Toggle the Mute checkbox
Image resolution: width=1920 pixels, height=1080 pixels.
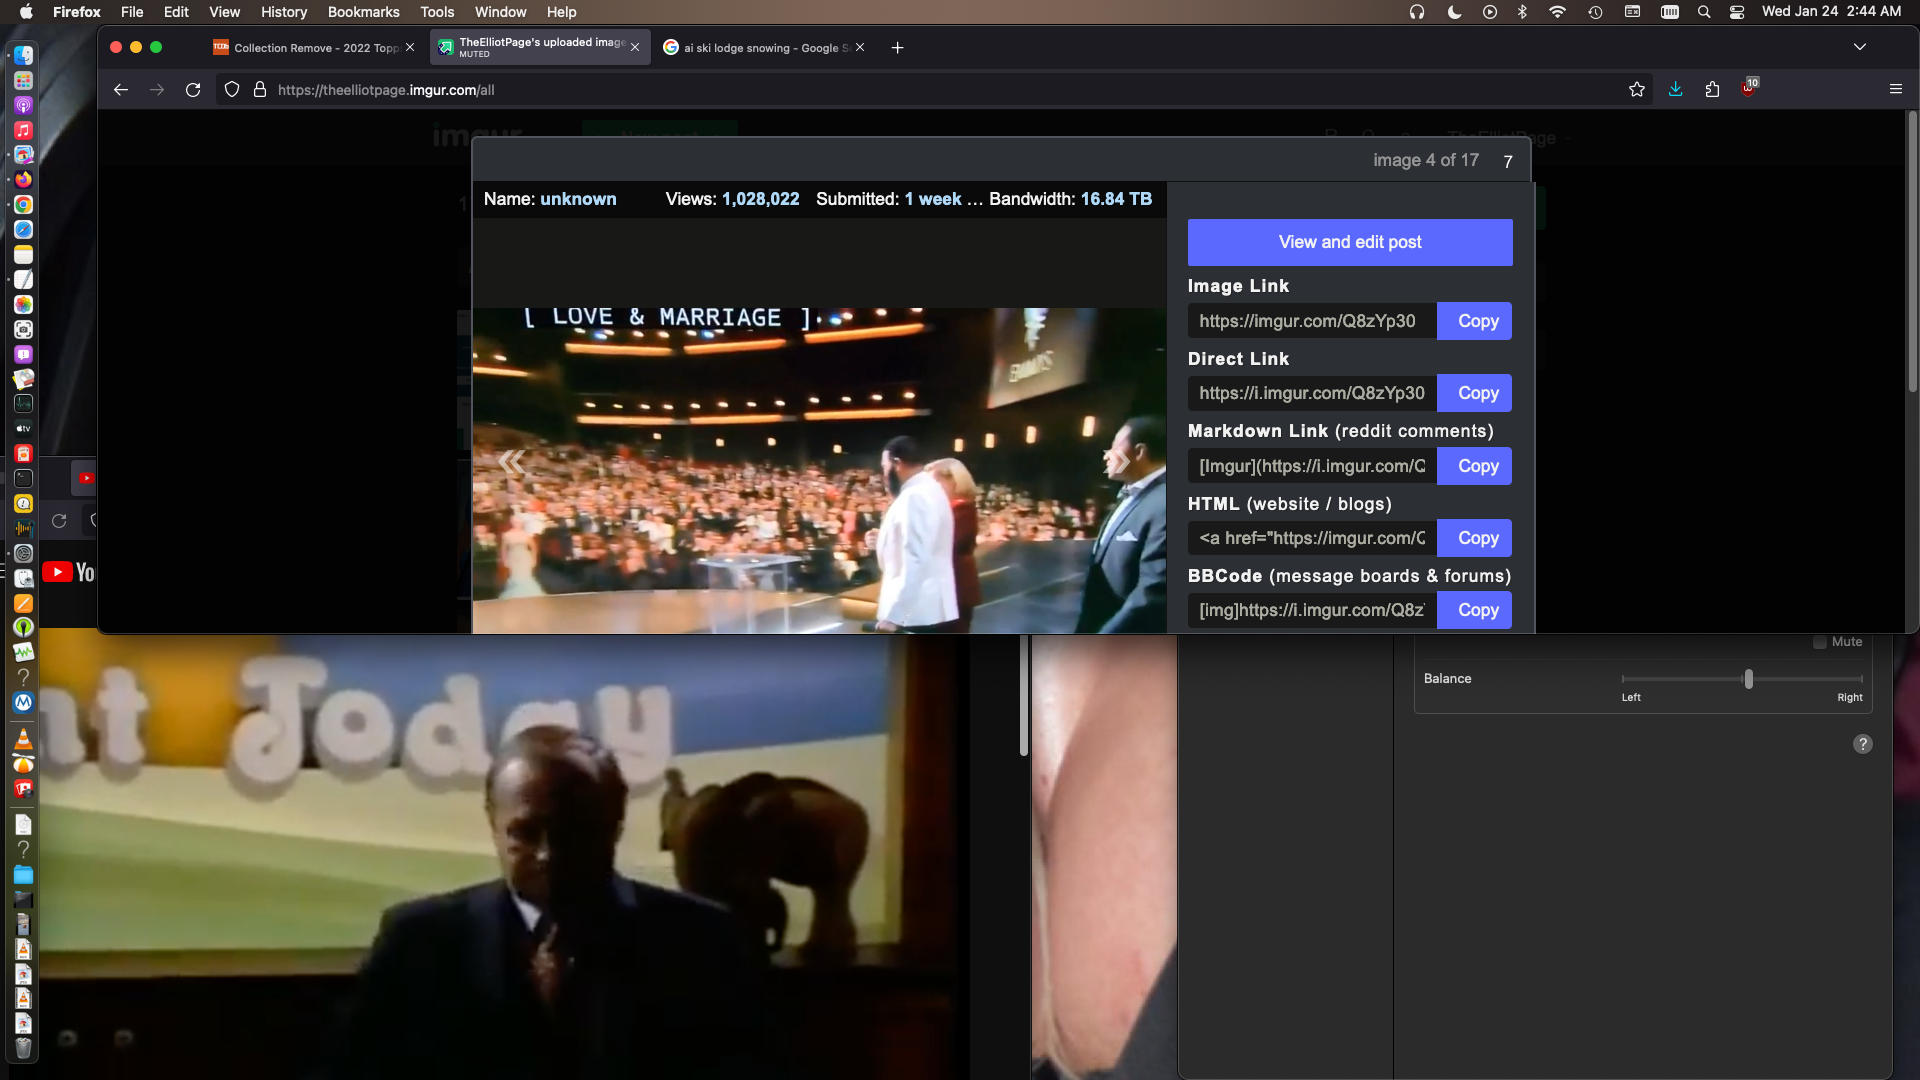click(x=1820, y=642)
